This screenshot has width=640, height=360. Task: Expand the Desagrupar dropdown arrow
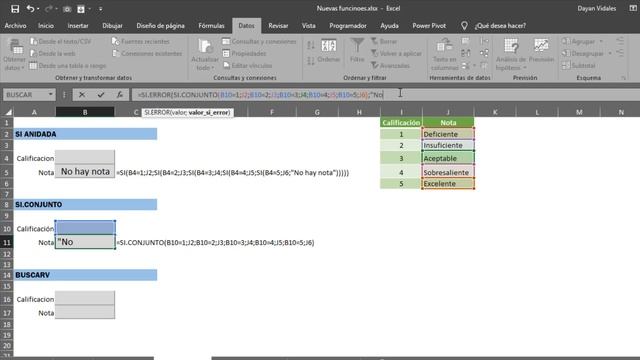(610, 53)
